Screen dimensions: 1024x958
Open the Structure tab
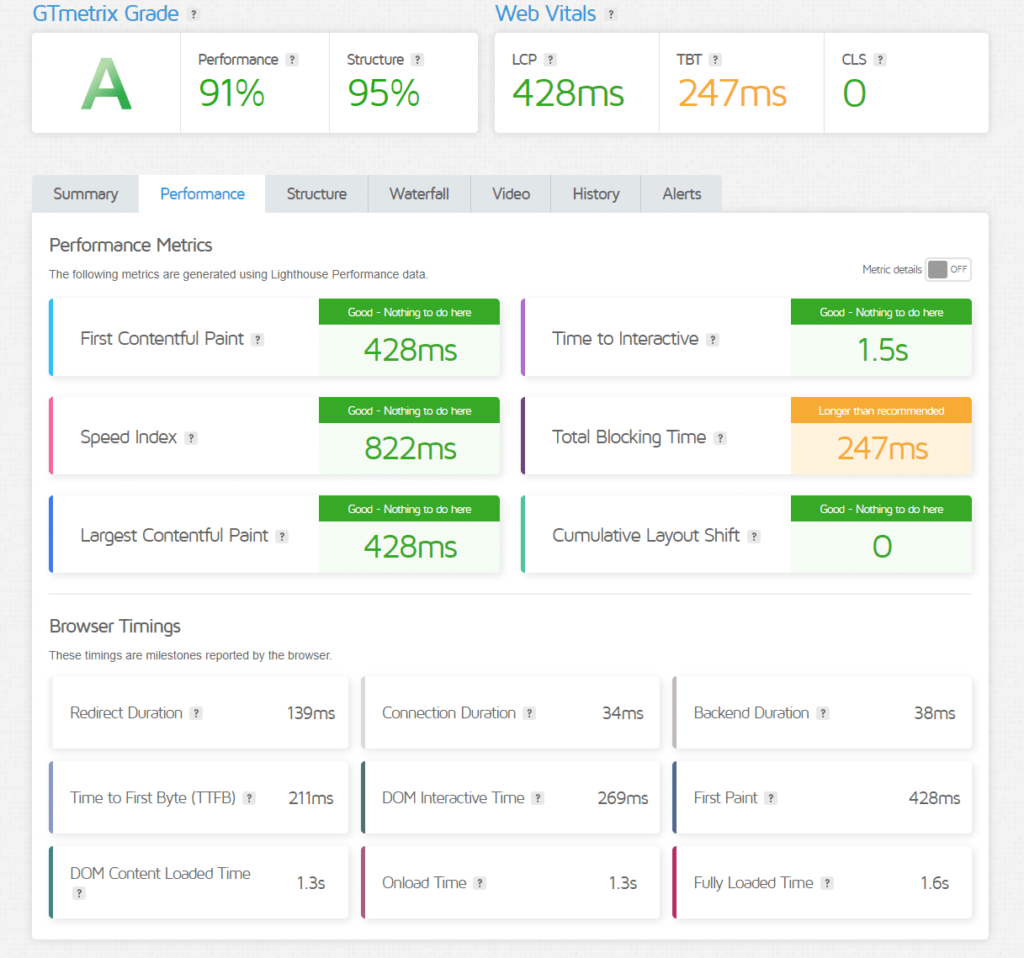click(x=317, y=194)
